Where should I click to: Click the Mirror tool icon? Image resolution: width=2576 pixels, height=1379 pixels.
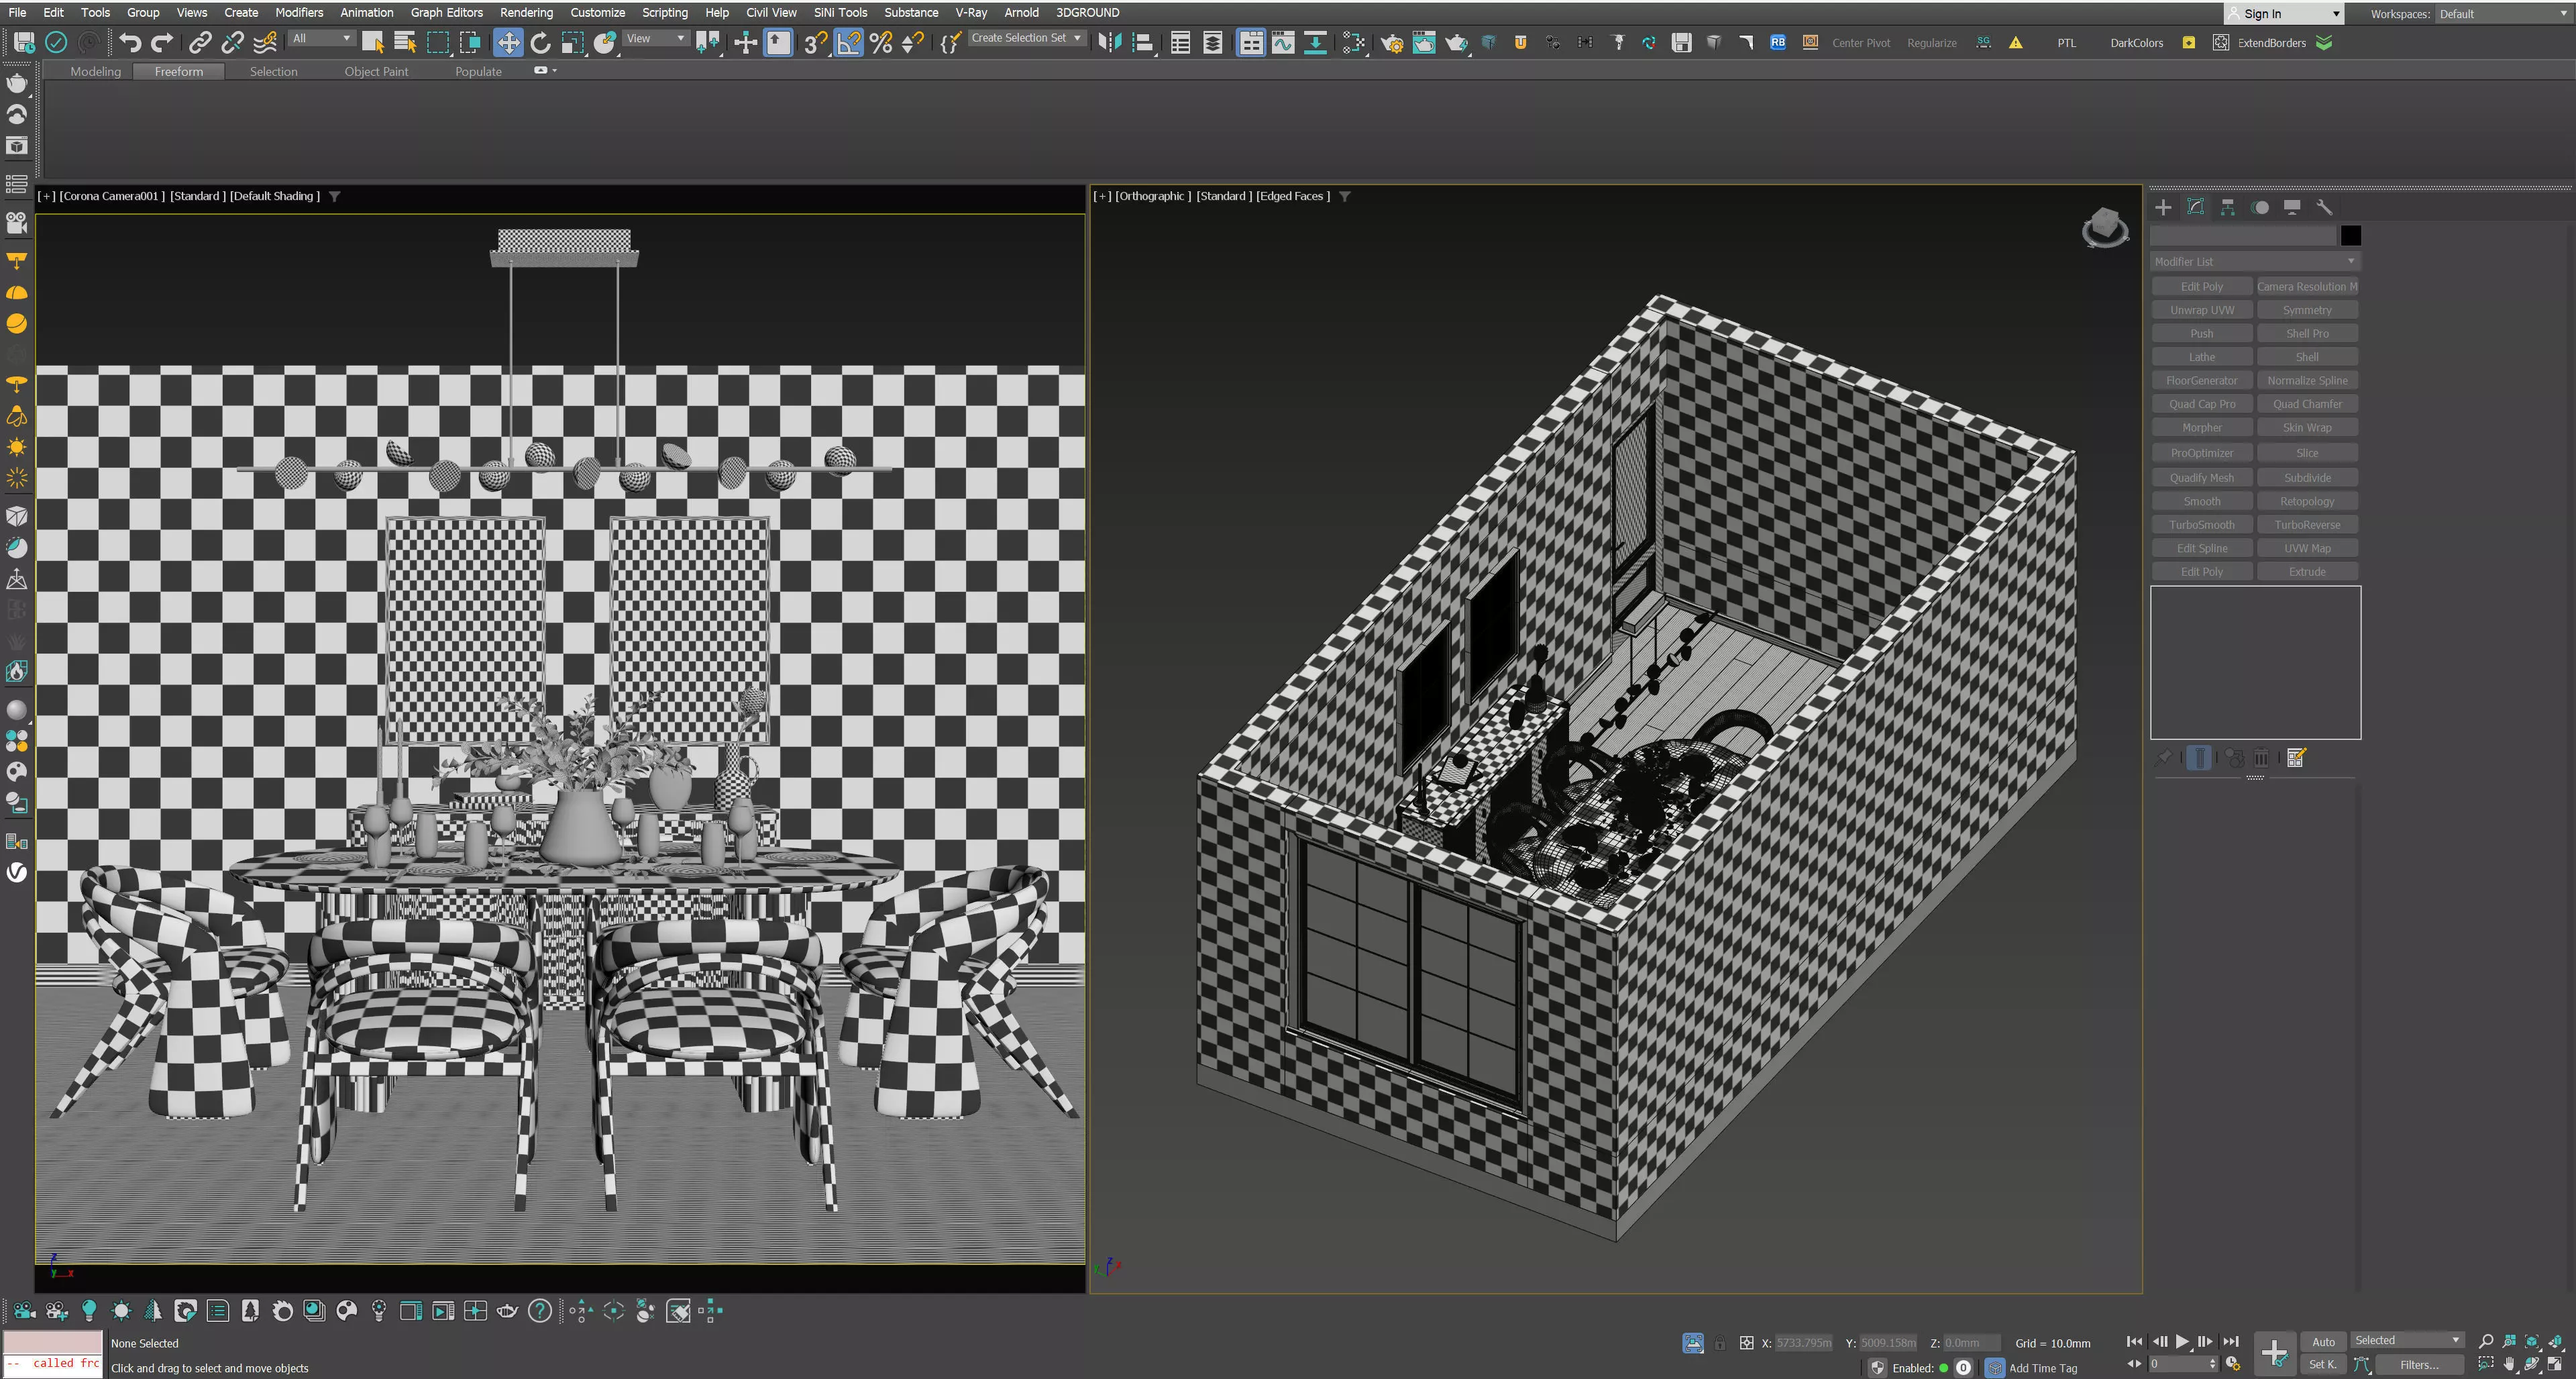pyautogui.click(x=1109, y=42)
